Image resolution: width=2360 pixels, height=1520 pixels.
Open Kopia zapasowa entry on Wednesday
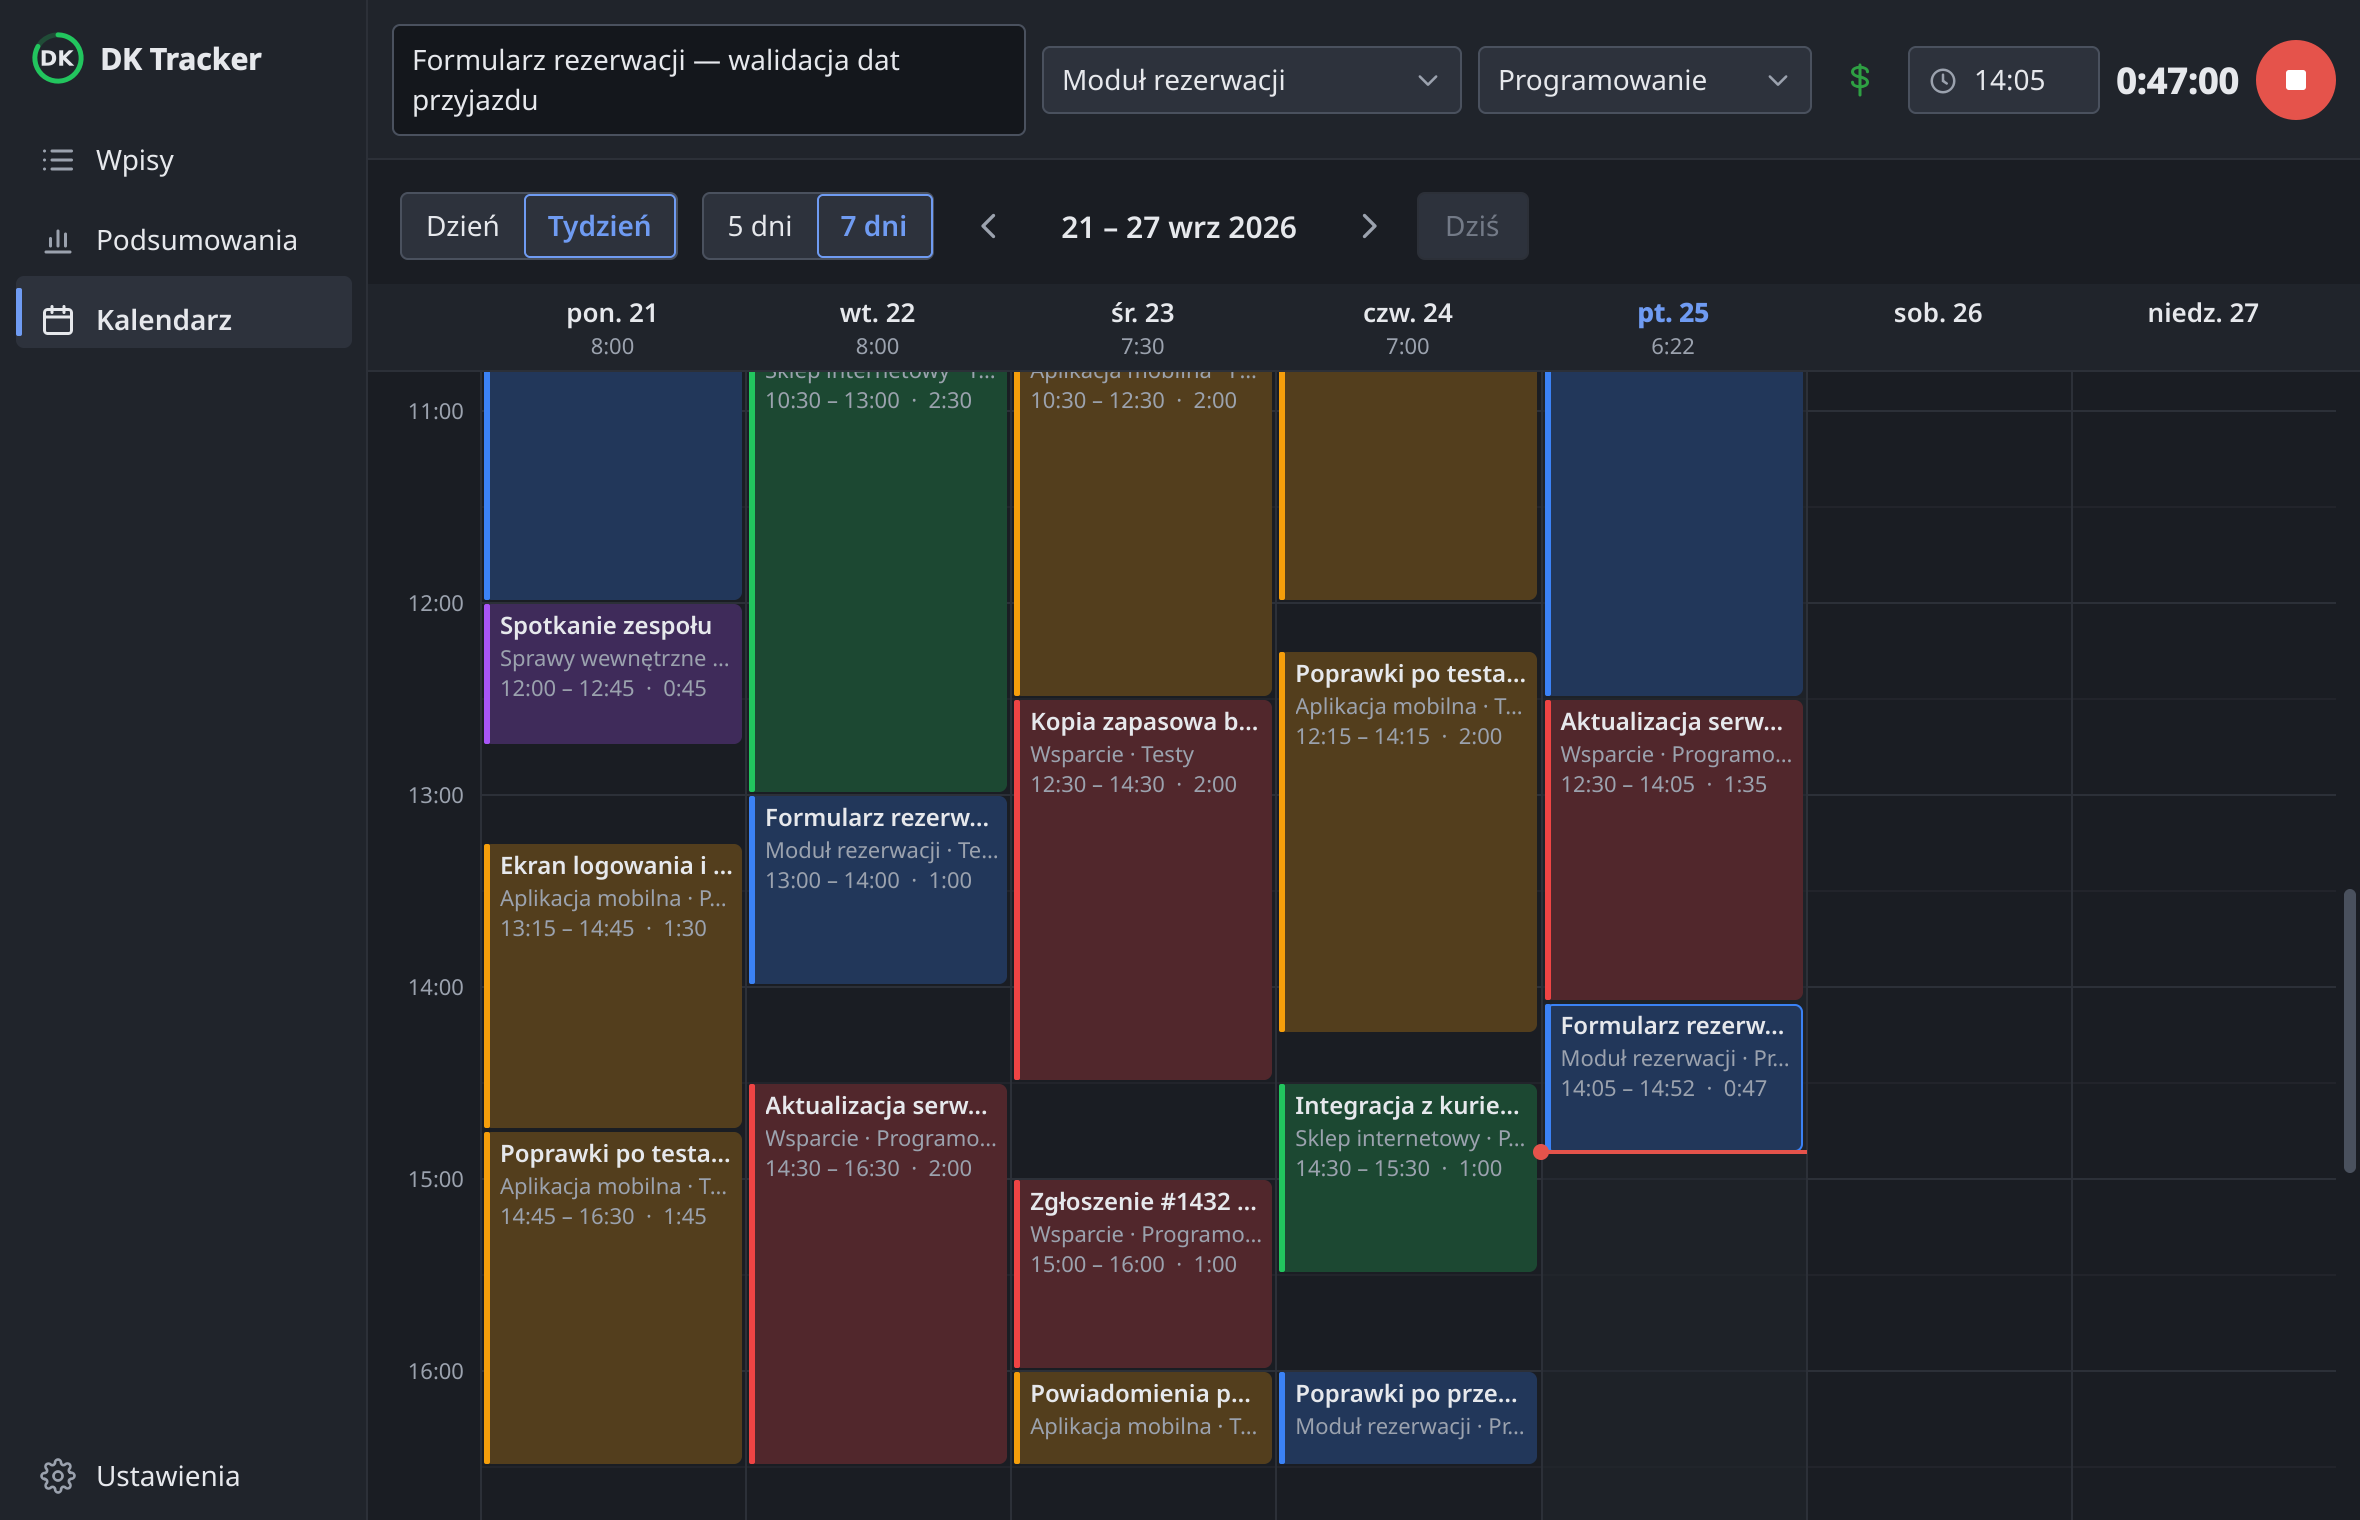pyautogui.click(x=1143, y=889)
